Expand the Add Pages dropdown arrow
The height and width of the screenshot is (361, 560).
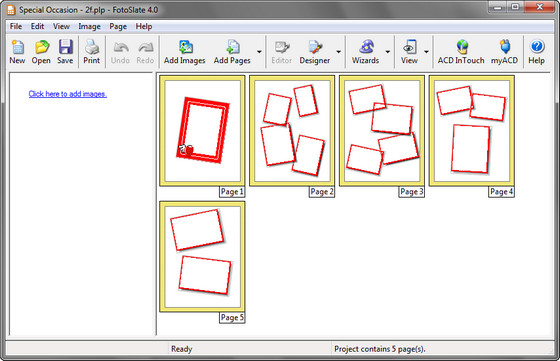click(x=259, y=52)
